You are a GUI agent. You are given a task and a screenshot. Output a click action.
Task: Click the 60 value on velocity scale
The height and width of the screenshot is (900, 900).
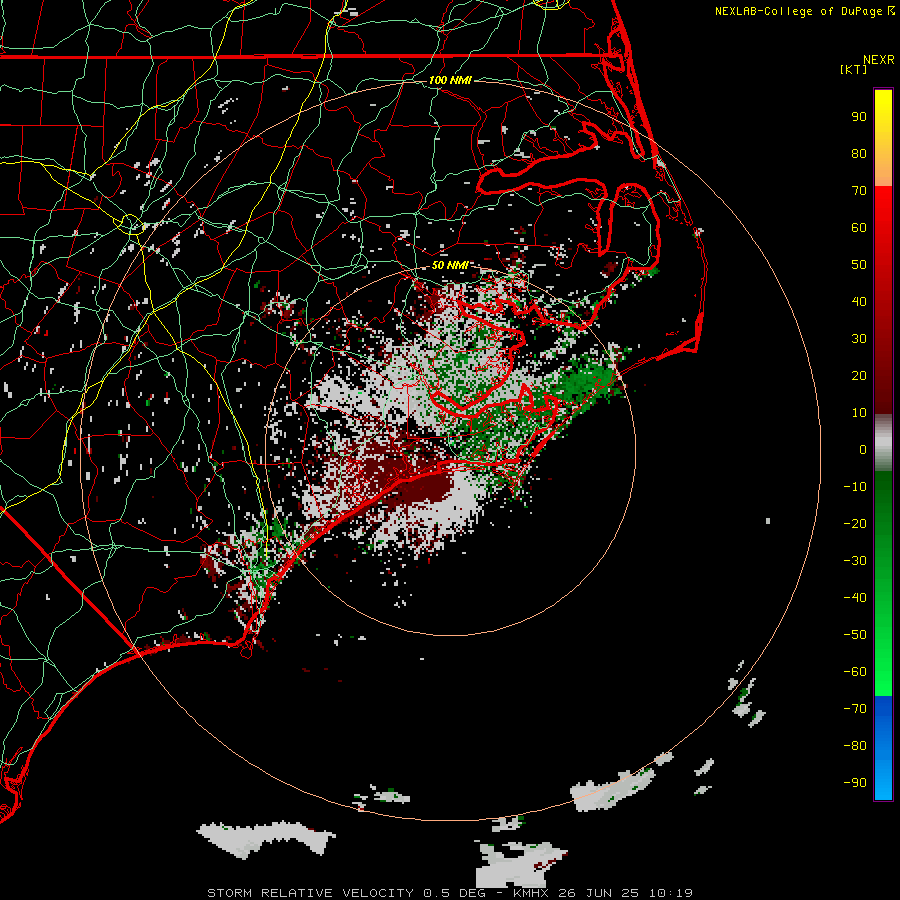tap(859, 227)
